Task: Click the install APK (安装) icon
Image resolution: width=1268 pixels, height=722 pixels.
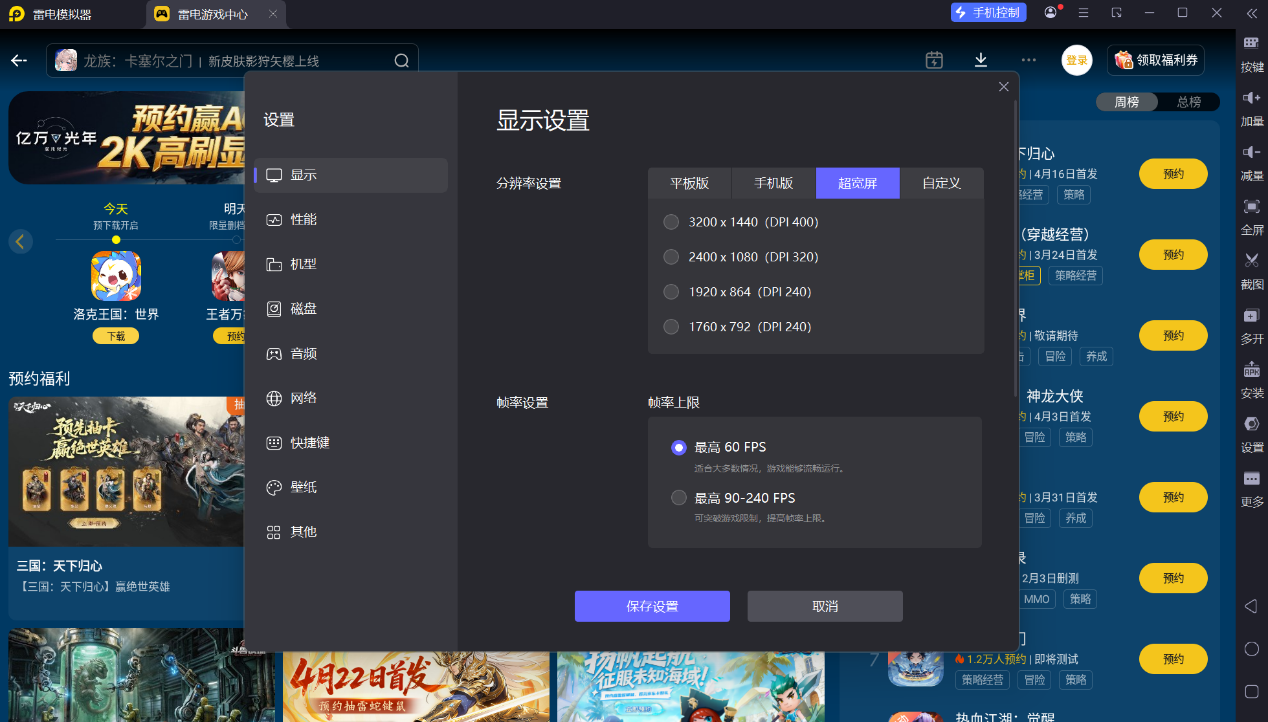Action: tap(1251, 370)
